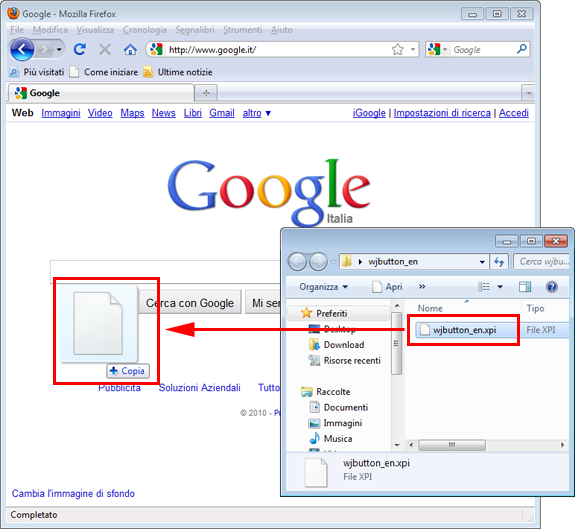
Task: Open Immagini link on Google
Action: click(61, 113)
